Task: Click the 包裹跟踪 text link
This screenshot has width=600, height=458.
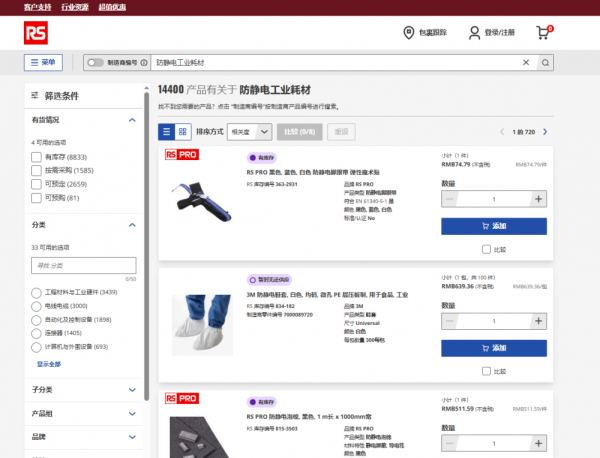Action: 433,33
